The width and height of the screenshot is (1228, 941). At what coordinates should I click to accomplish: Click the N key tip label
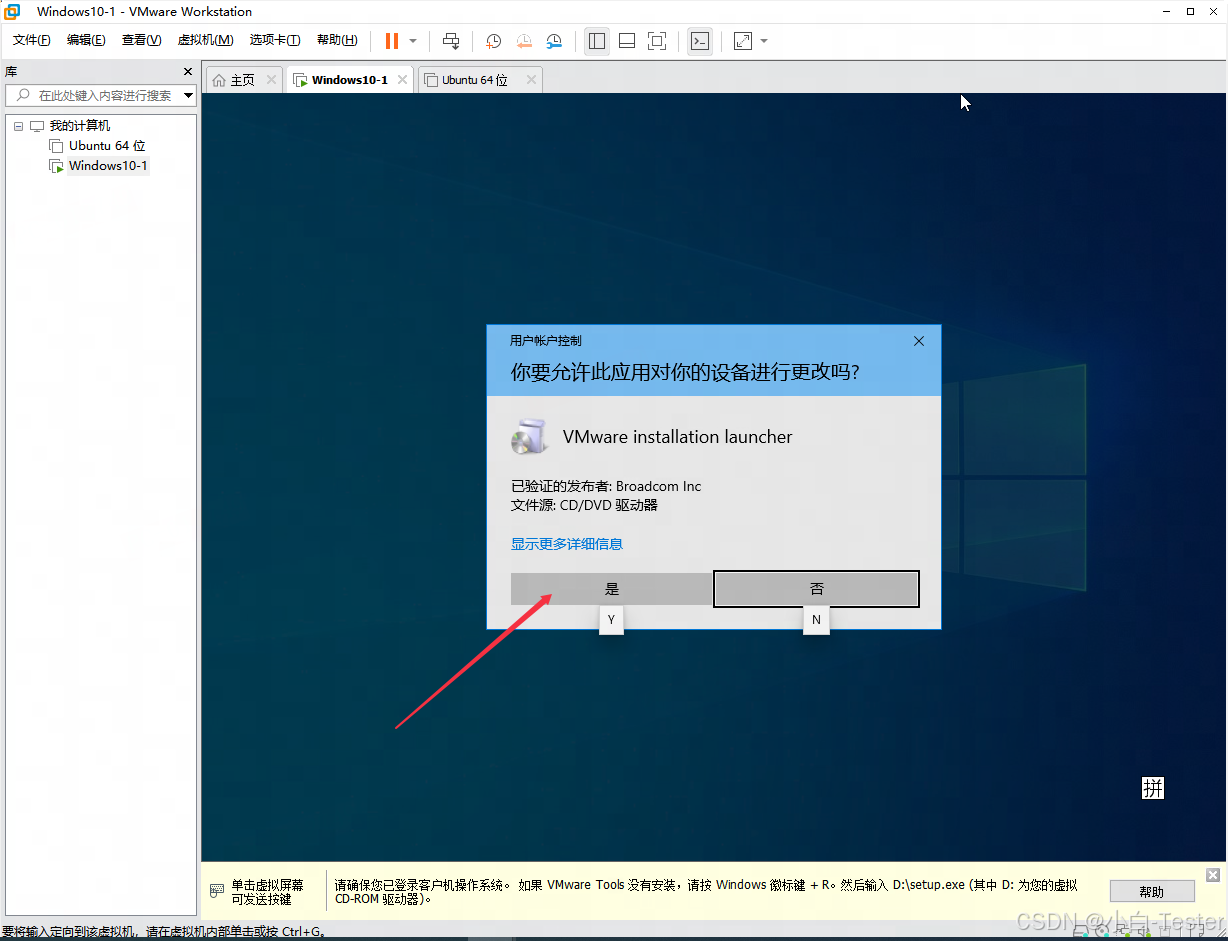(816, 620)
